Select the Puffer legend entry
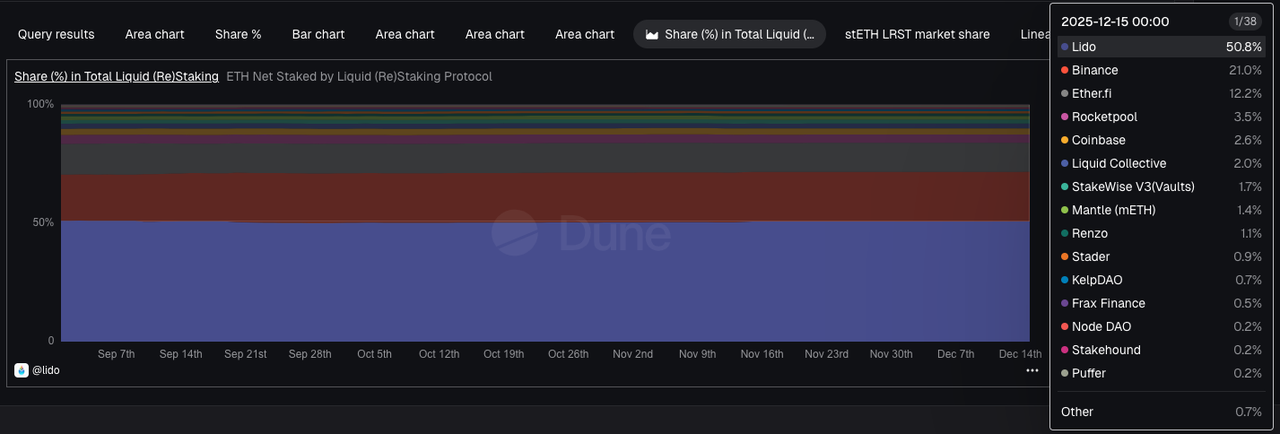Screen dimensions: 1280x434 point(1160,373)
